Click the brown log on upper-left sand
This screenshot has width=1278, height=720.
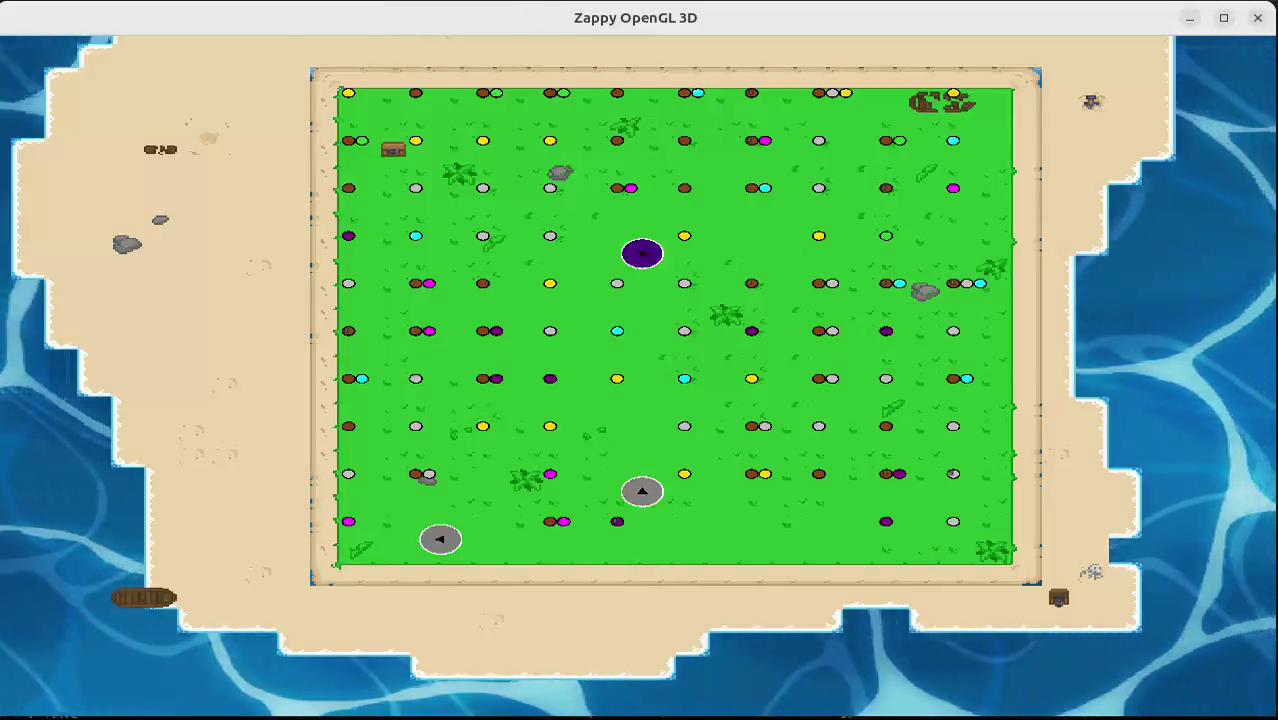(x=160, y=150)
